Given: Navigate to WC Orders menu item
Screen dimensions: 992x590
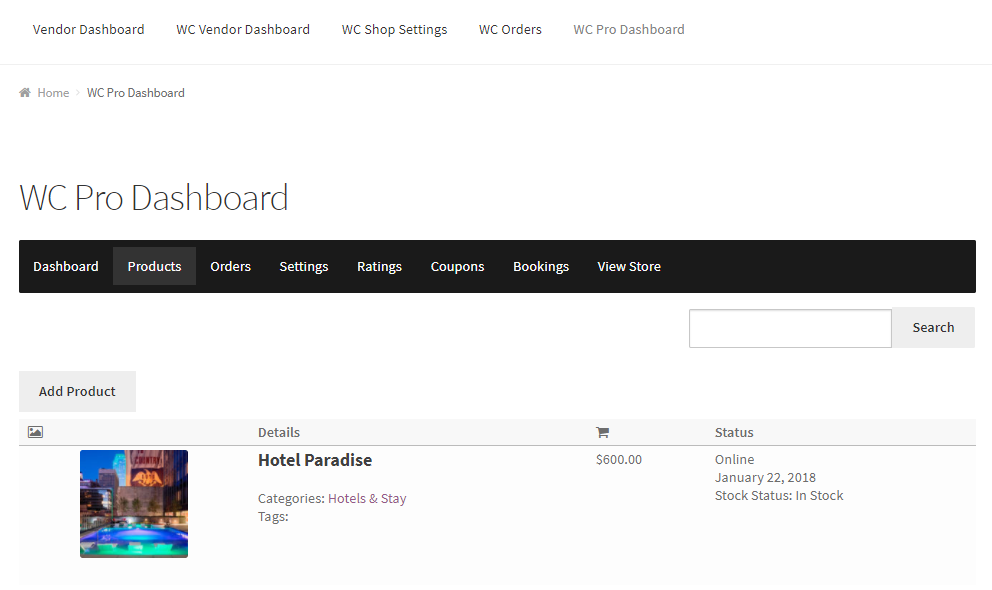Looking at the screenshot, I should pos(510,29).
